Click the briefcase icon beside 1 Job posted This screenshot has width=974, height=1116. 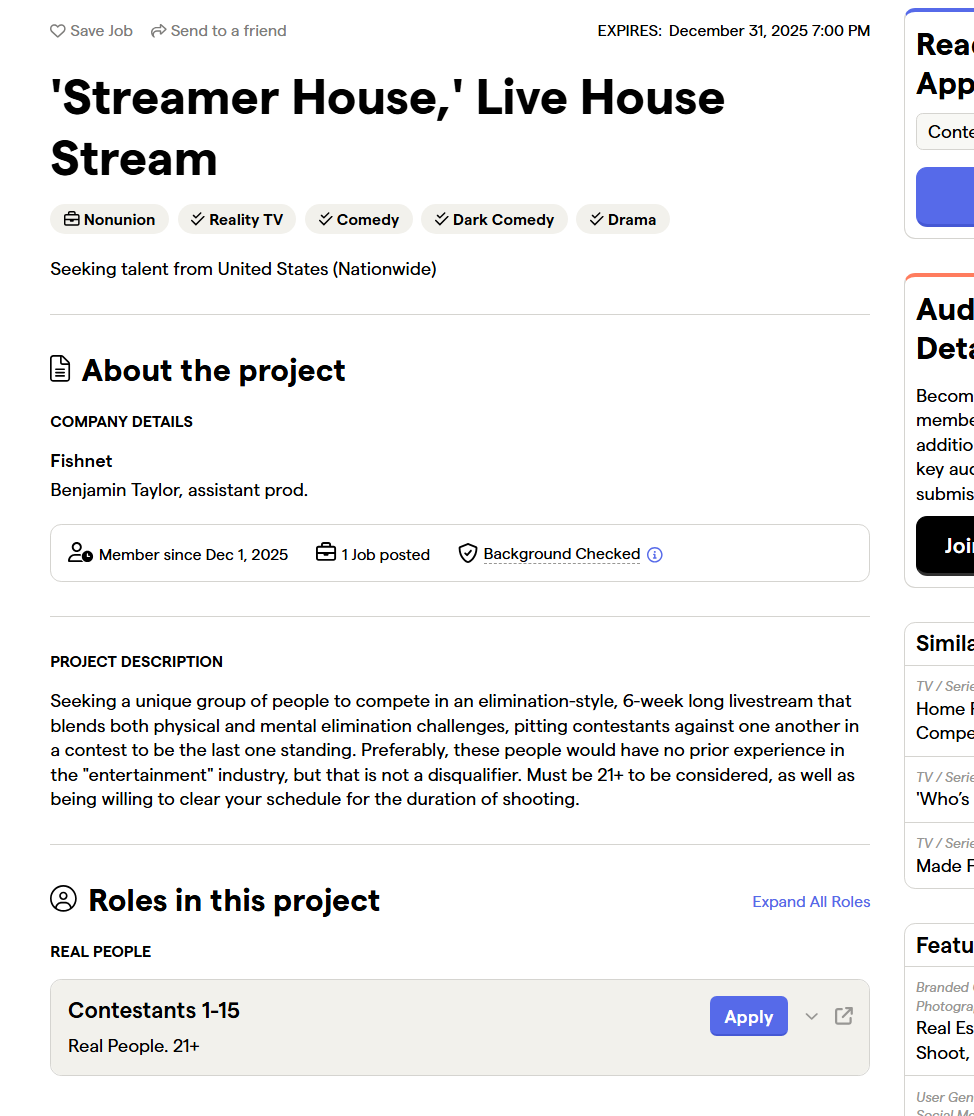click(x=326, y=552)
